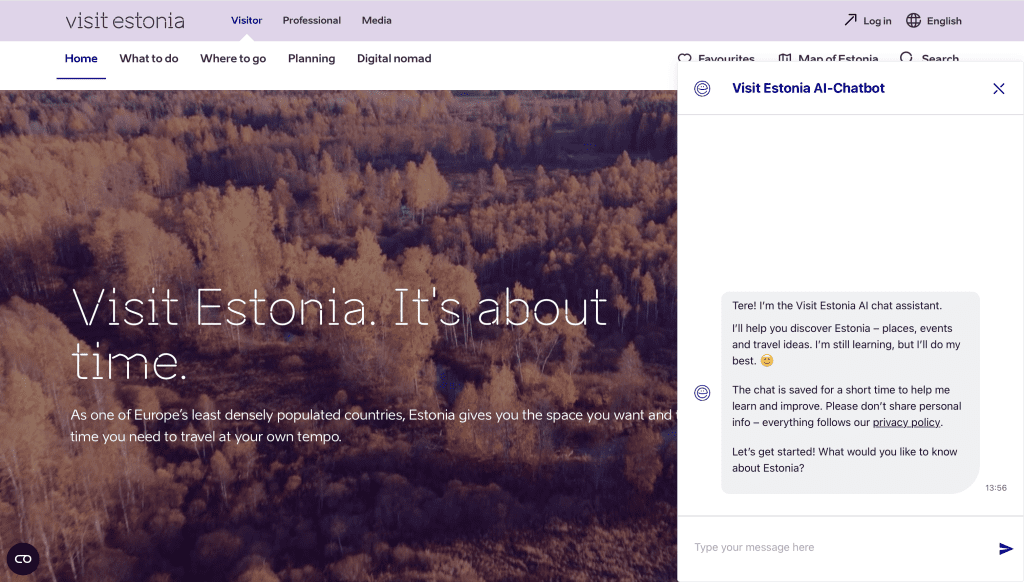Image resolution: width=1024 pixels, height=582 pixels.
Task: Click the Log in arrow icon
Action: [x=851, y=21]
